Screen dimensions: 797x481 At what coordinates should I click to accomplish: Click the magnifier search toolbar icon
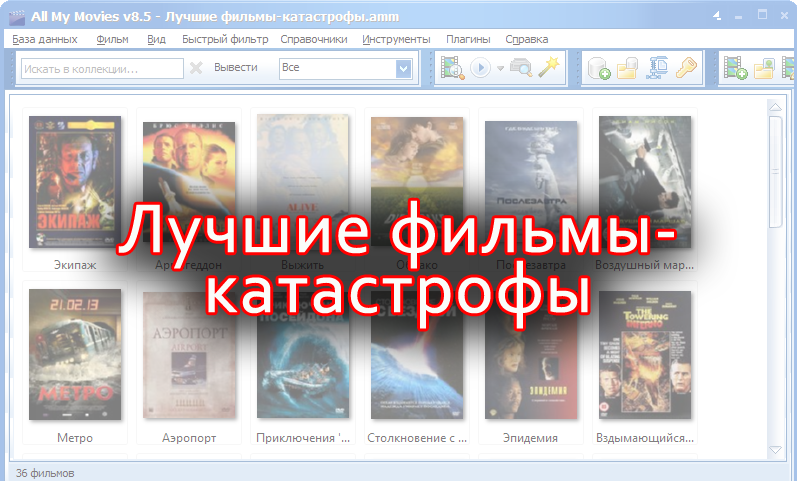[520, 68]
